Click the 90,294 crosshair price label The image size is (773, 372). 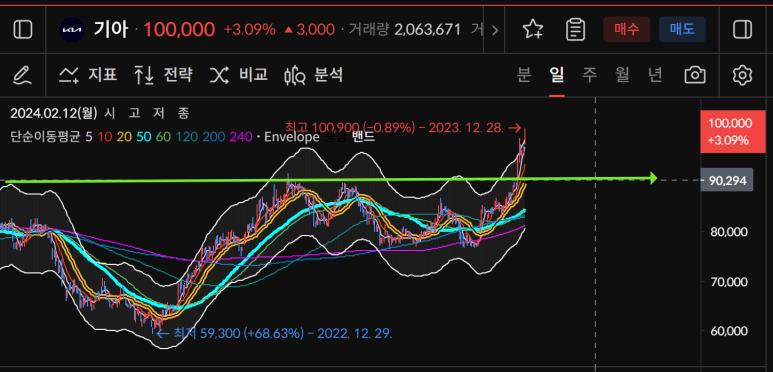point(727,180)
